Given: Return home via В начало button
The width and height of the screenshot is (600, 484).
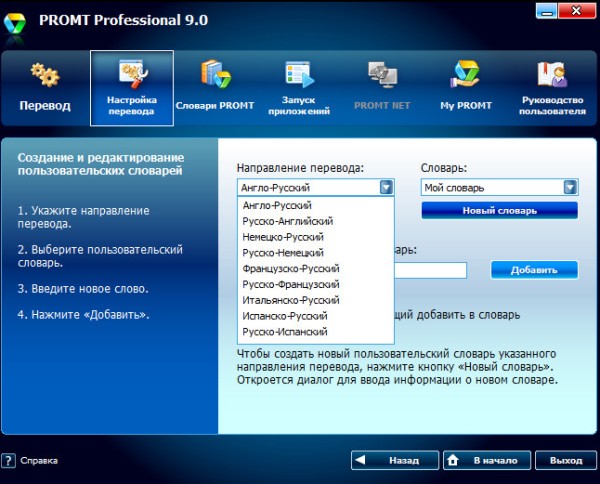Looking at the screenshot, I should point(485,461).
